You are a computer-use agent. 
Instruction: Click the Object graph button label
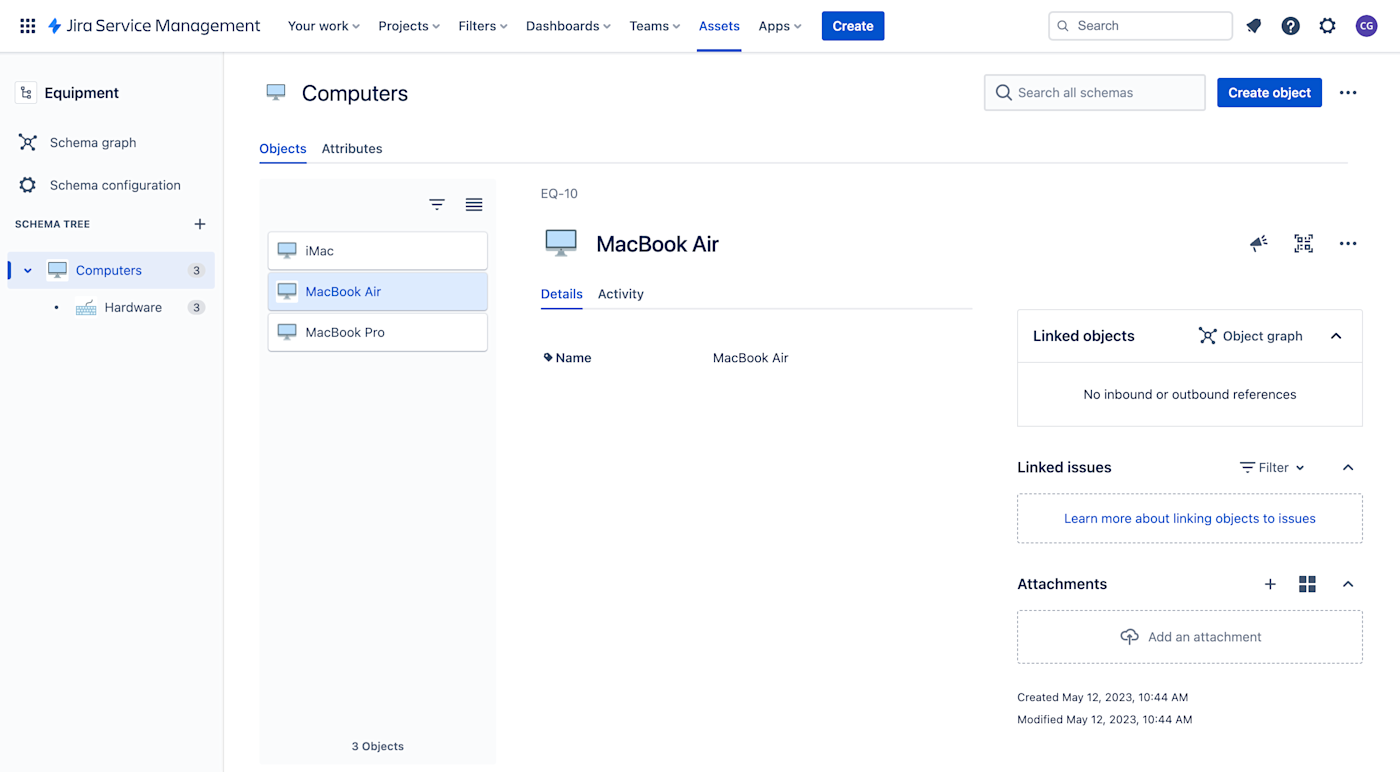[x=1262, y=336]
